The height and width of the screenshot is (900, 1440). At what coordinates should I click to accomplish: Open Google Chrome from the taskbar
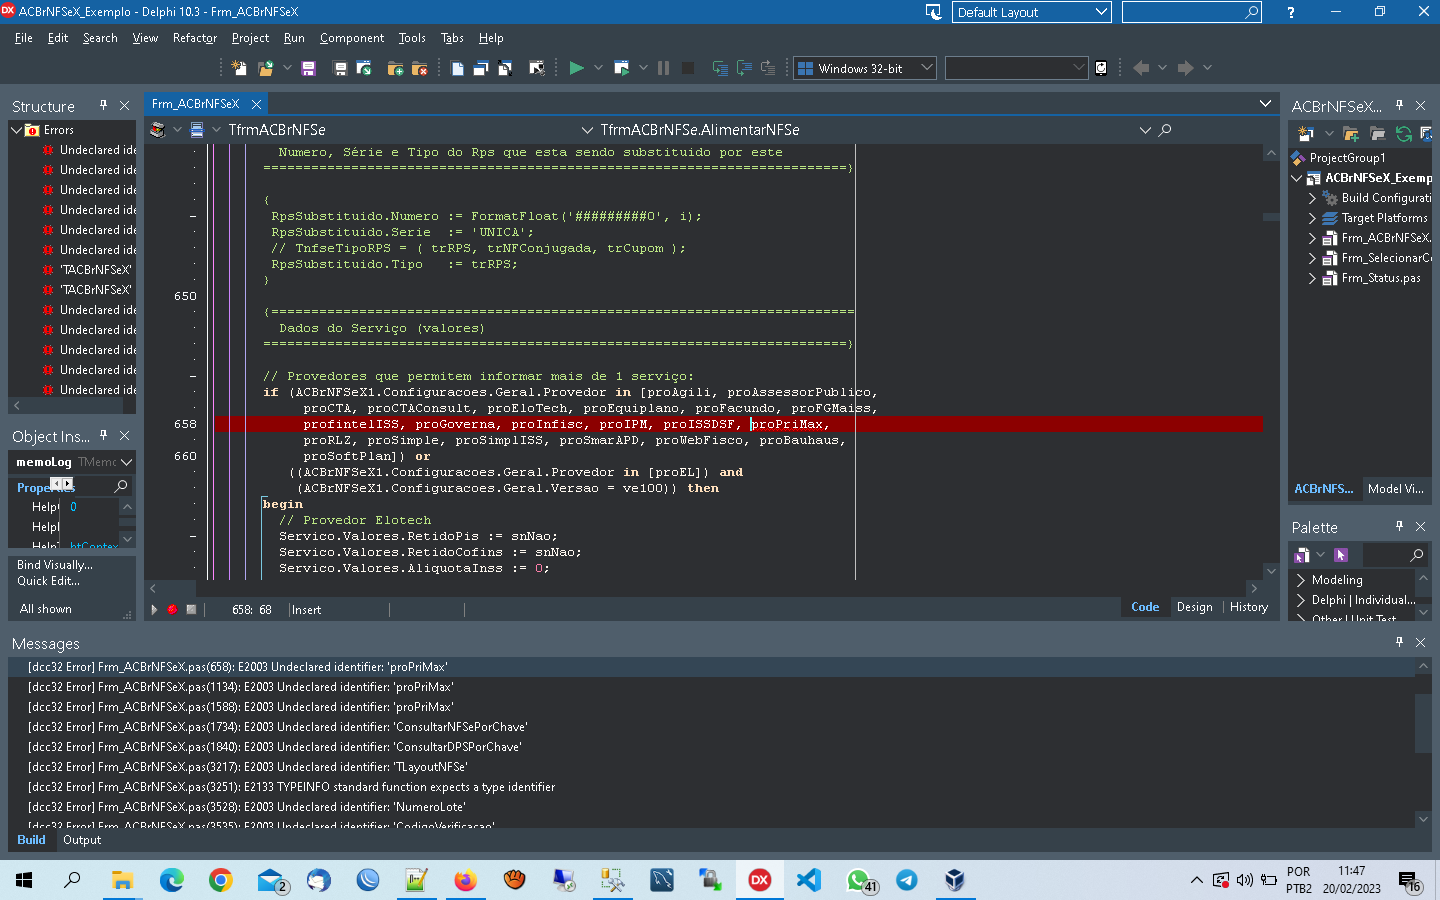[220, 880]
